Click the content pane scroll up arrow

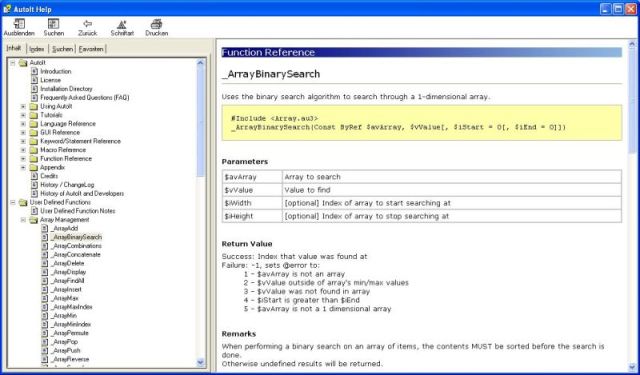[x=632, y=44]
